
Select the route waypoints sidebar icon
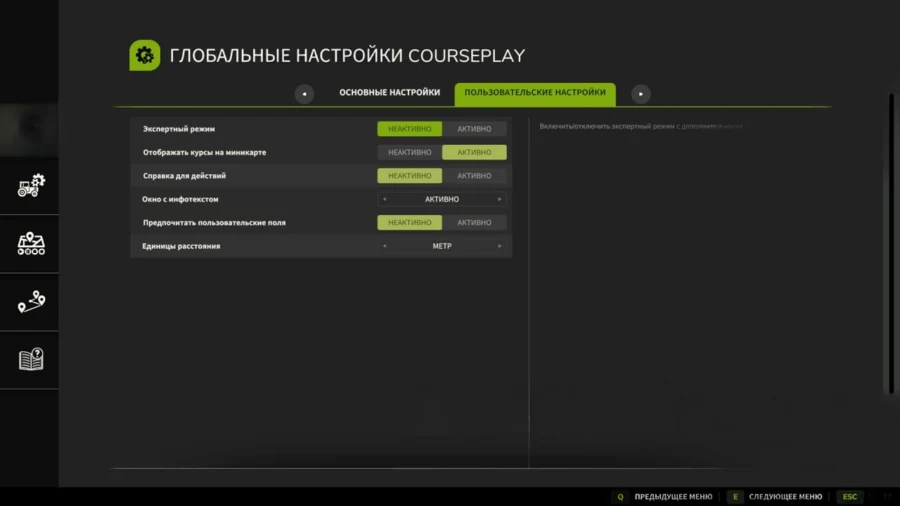(31, 302)
